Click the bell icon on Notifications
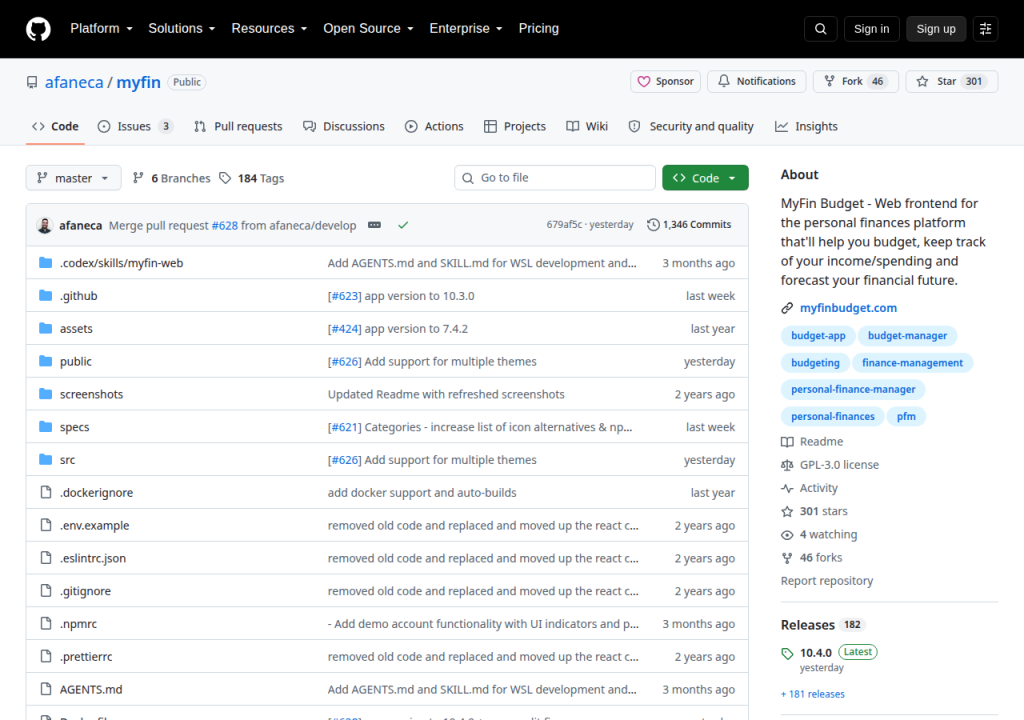 tap(724, 81)
